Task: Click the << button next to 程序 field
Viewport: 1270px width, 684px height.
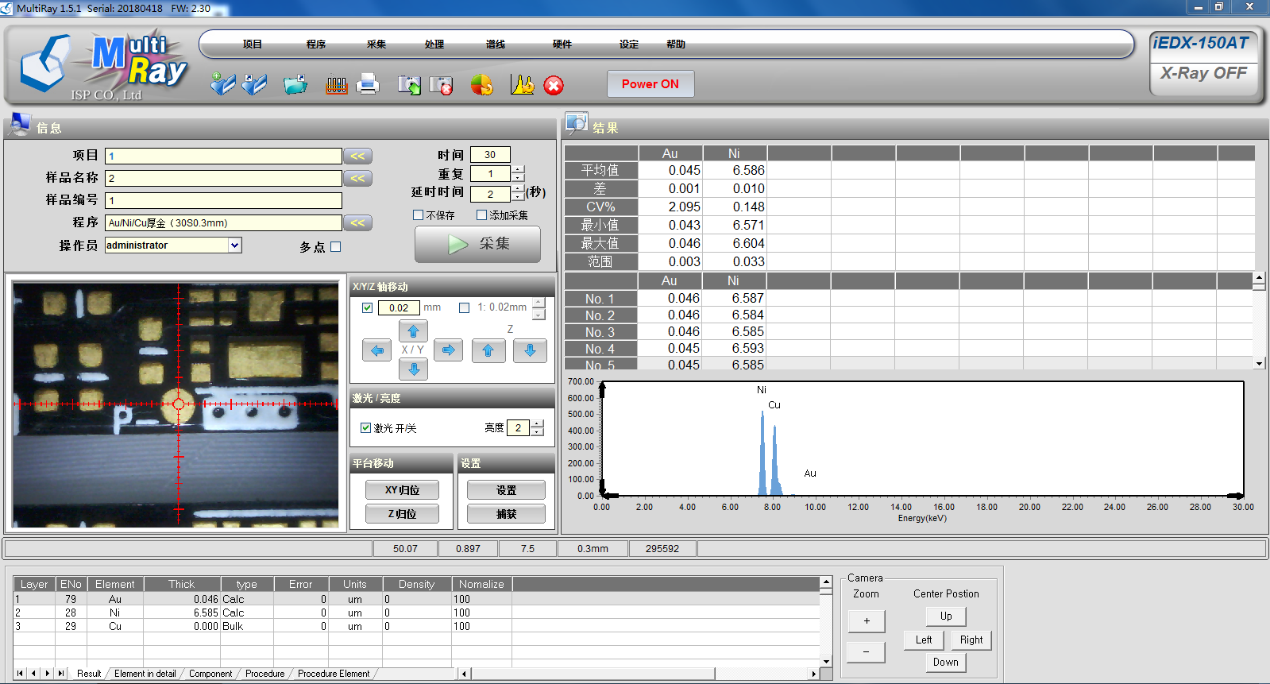Action: pyautogui.click(x=358, y=223)
